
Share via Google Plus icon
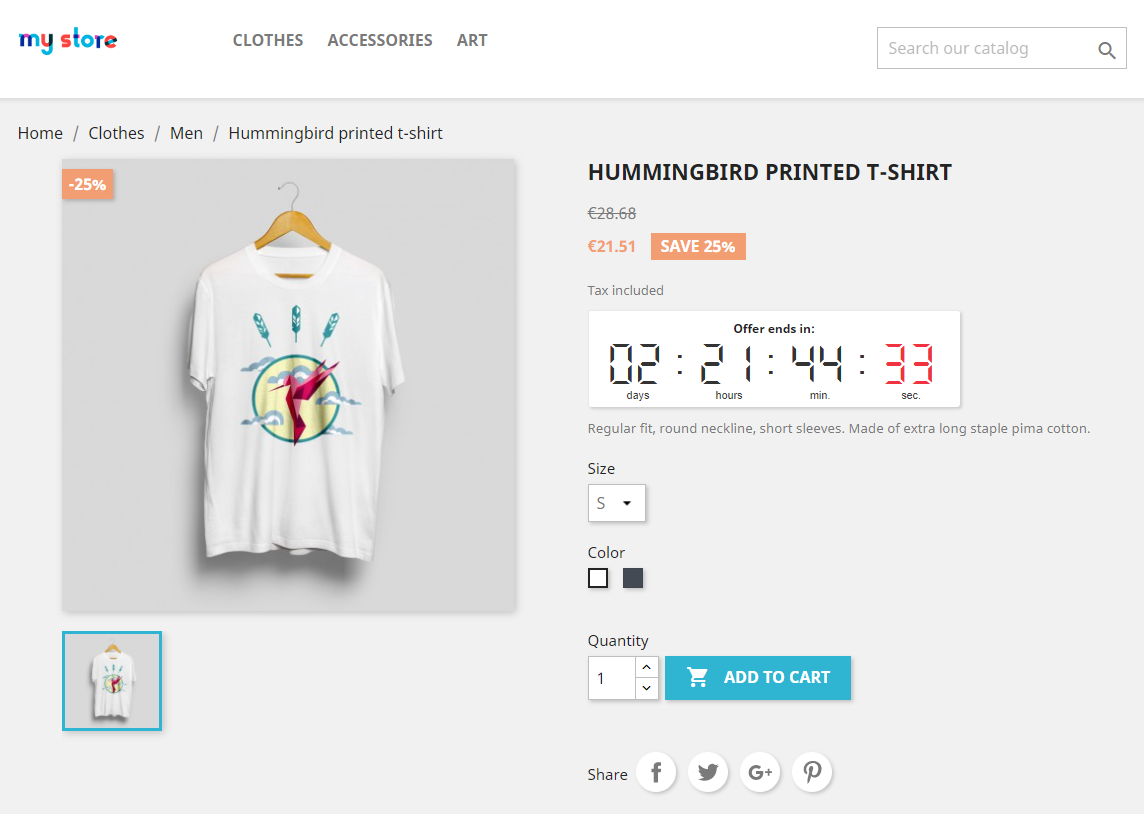[x=760, y=772]
